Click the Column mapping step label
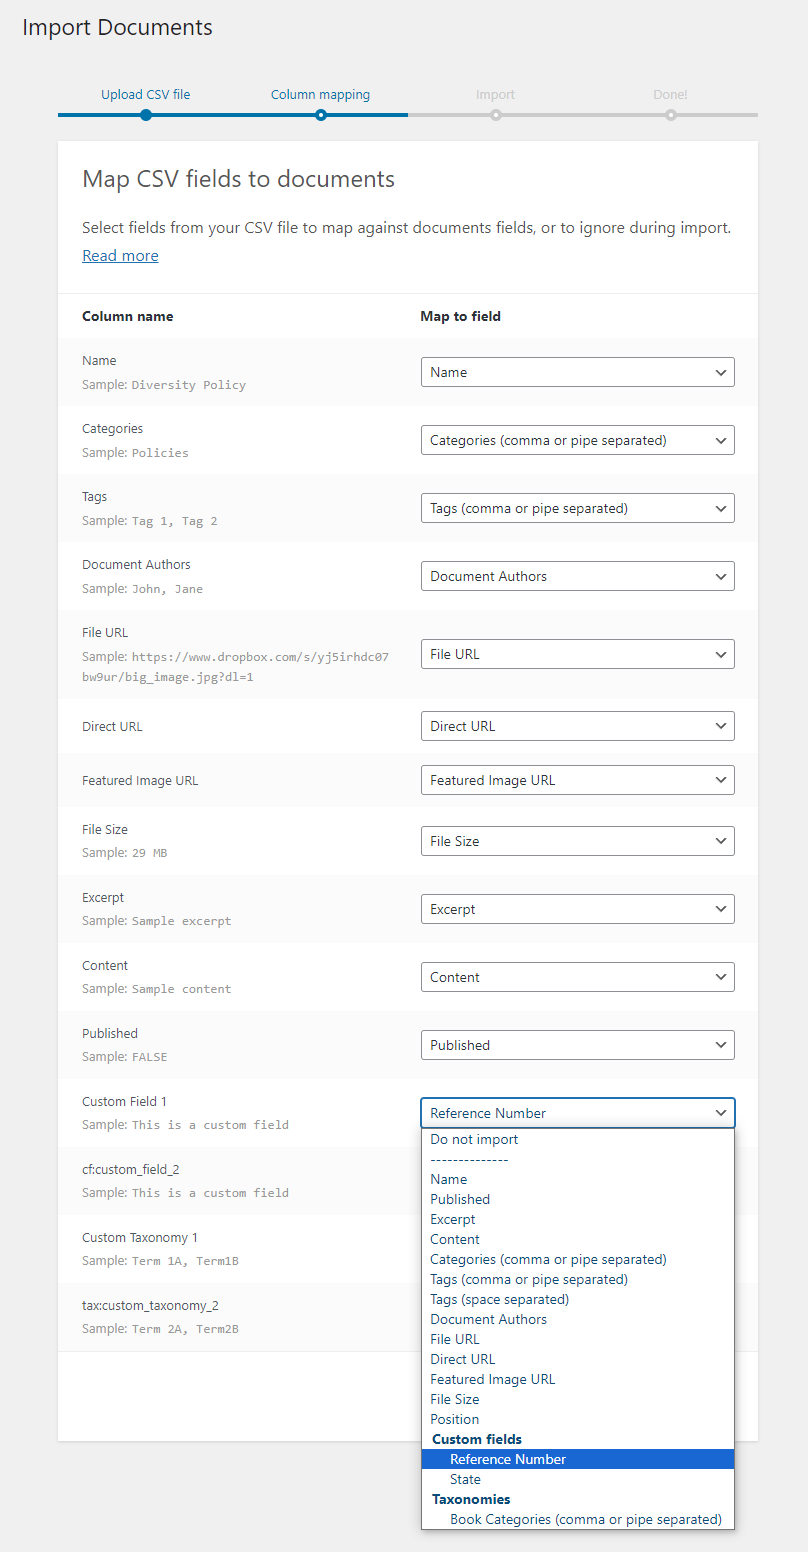 (320, 95)
